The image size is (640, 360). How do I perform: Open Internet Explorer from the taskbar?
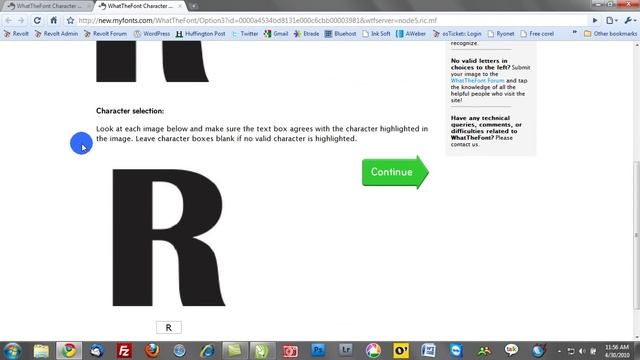point(207,351)
